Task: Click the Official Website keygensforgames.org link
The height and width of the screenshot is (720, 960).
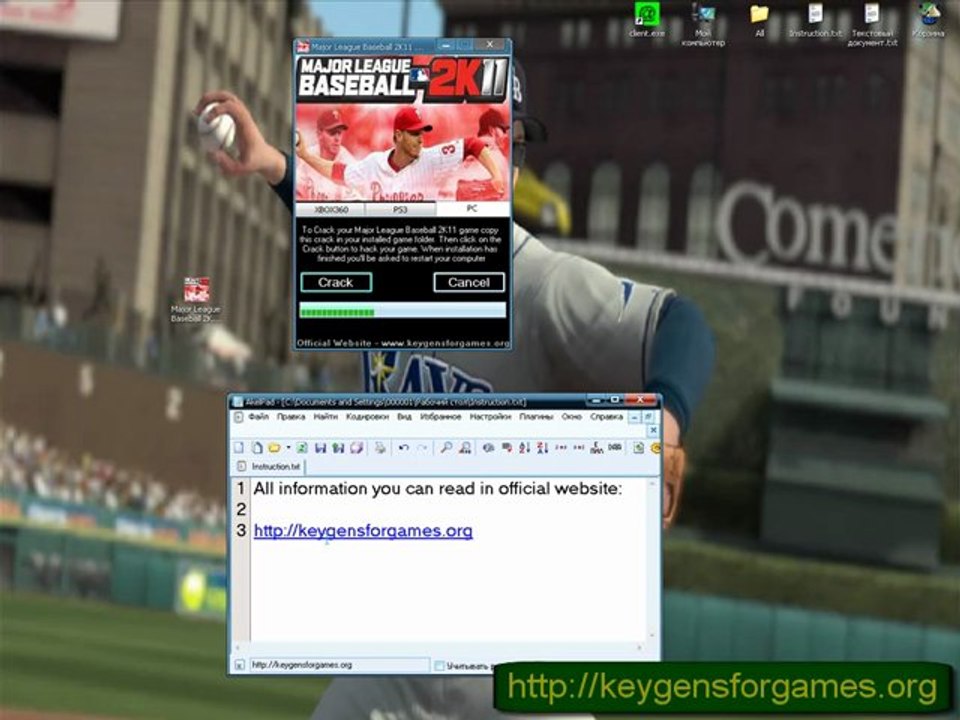Action: click(403, 343)
